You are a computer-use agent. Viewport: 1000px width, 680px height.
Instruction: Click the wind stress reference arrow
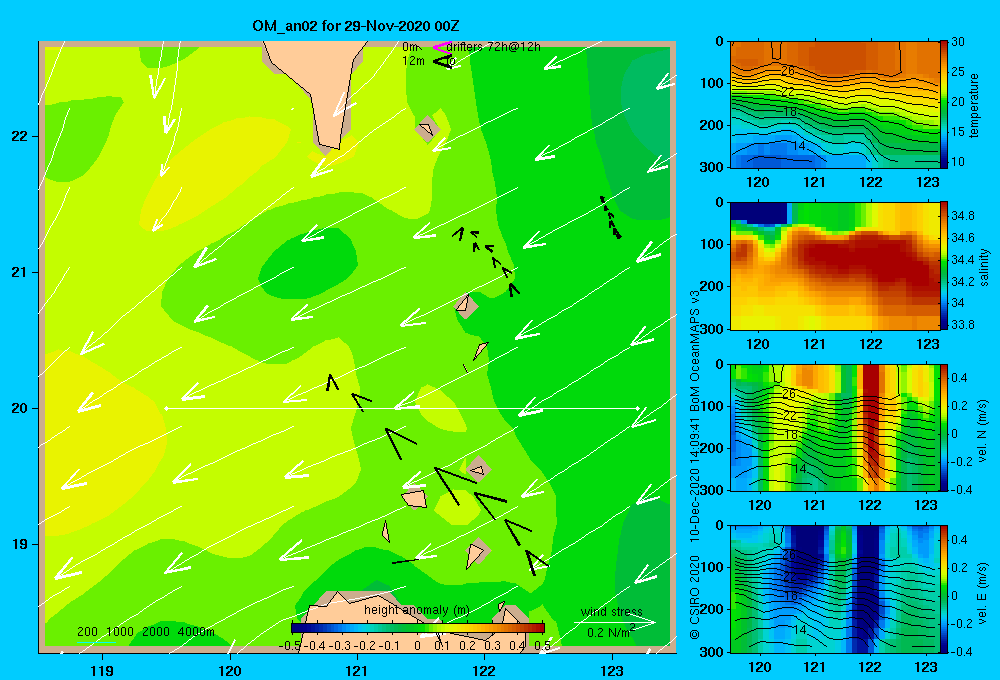[614, 622]
